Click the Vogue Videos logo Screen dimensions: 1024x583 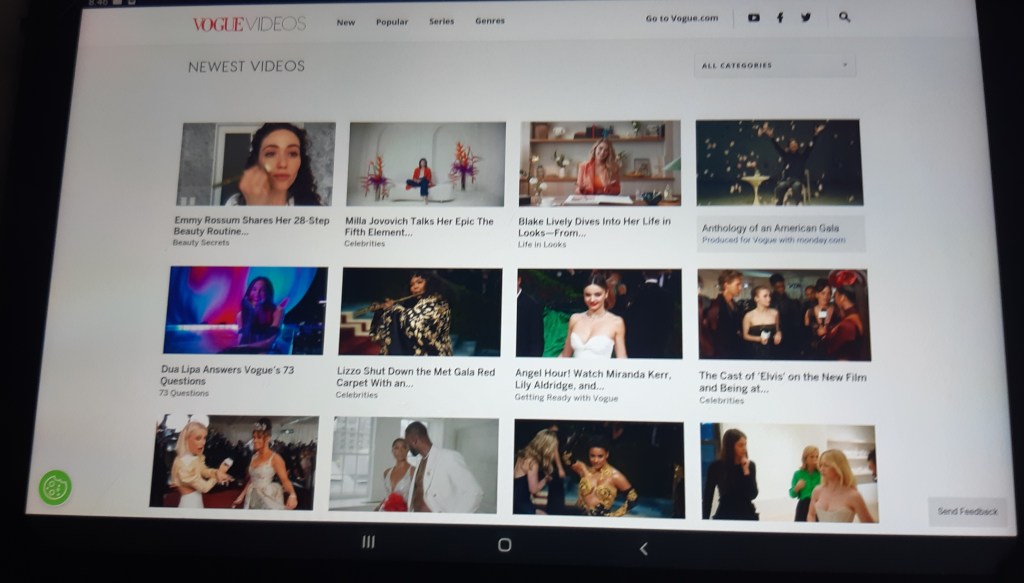click(250, 23)
